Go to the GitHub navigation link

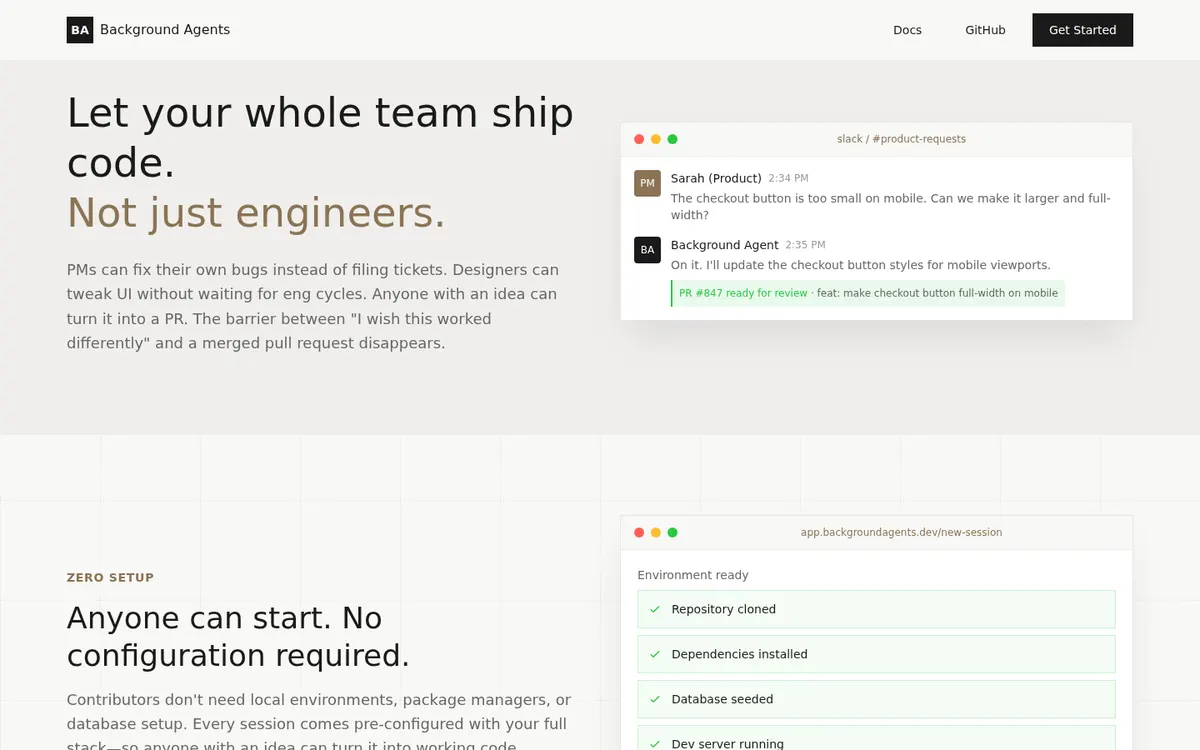pyautogui.click(x=985, y=30)
